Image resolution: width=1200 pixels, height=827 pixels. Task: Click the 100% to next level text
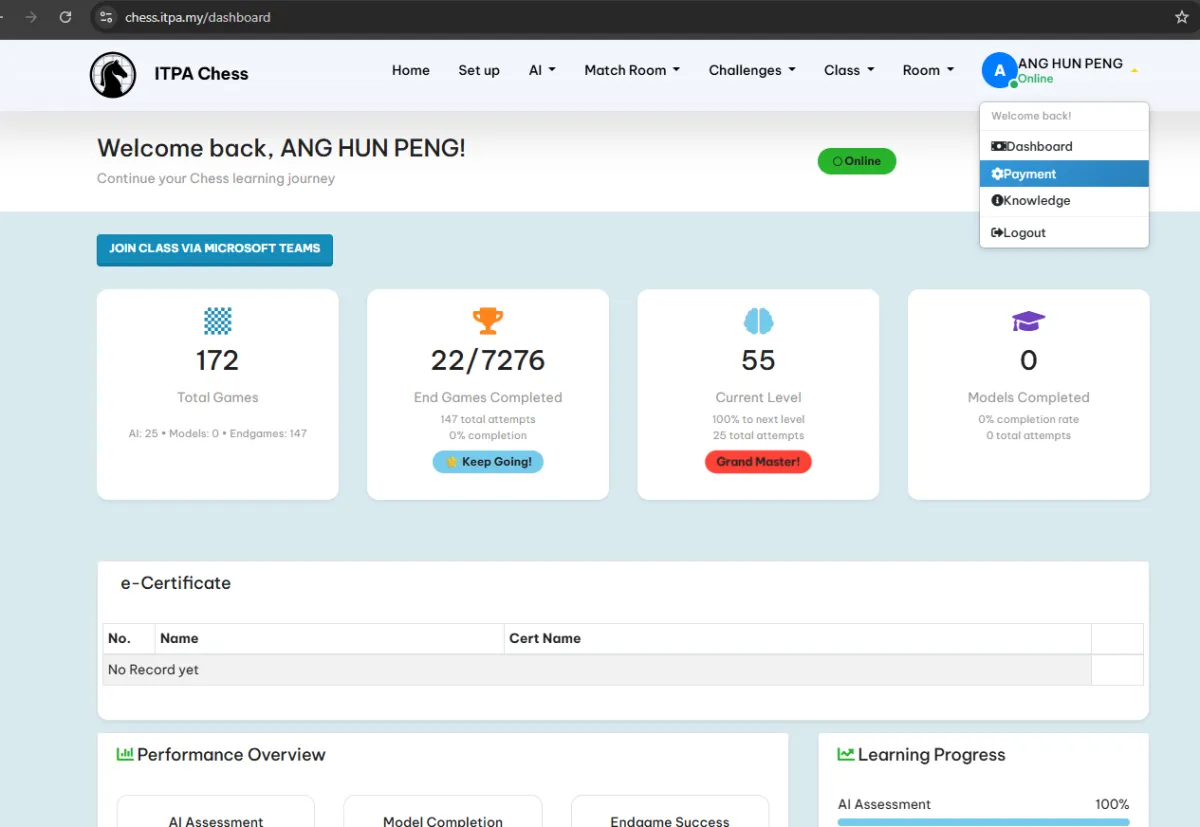pos(758,419)
